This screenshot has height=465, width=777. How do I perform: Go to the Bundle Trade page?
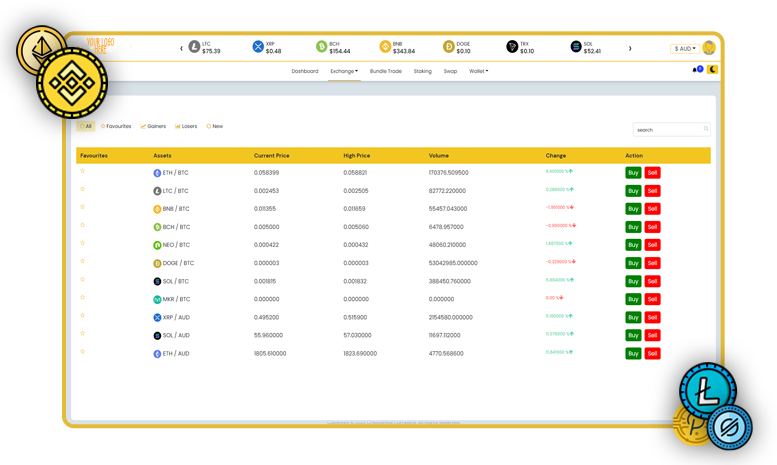(x=386, y=71)
